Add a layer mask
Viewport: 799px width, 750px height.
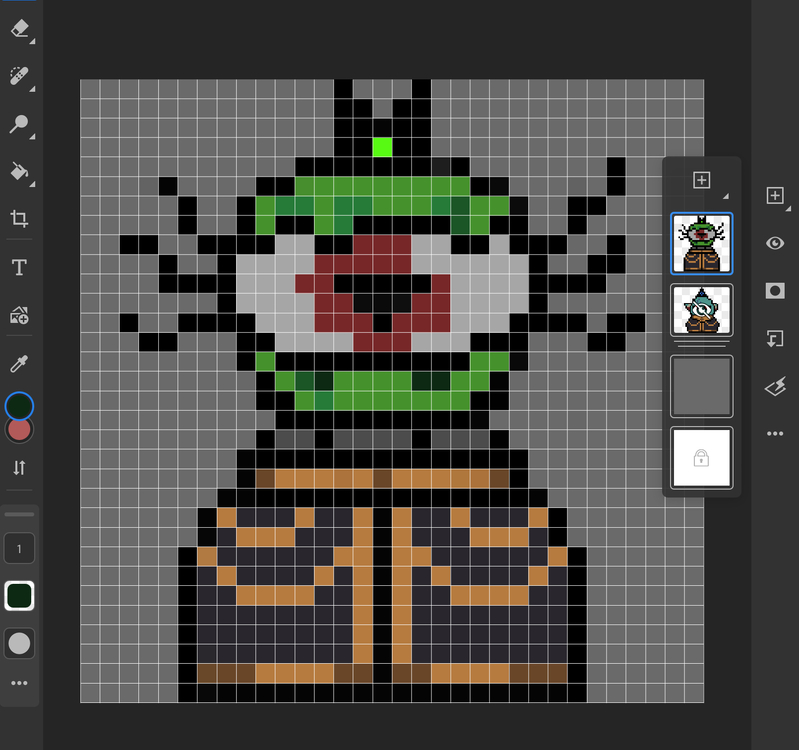point(775,291)
